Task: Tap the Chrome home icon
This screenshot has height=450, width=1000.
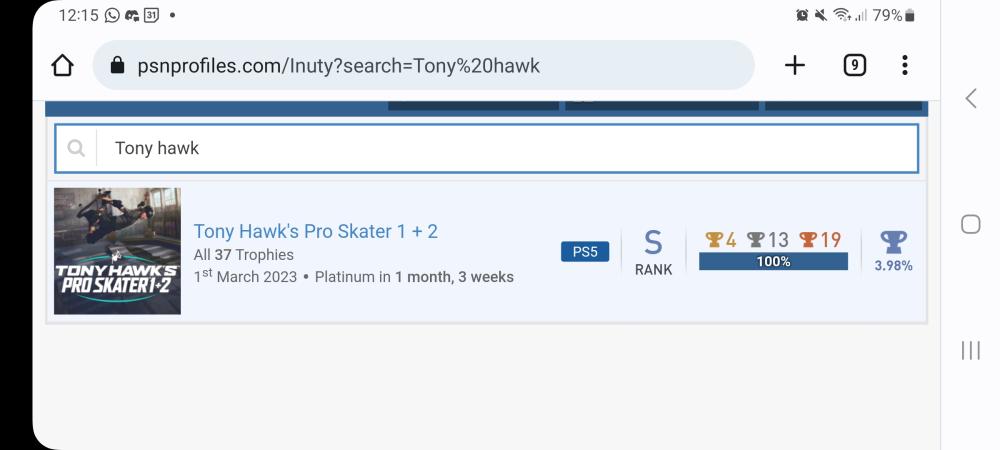Action: pos(62,66)
